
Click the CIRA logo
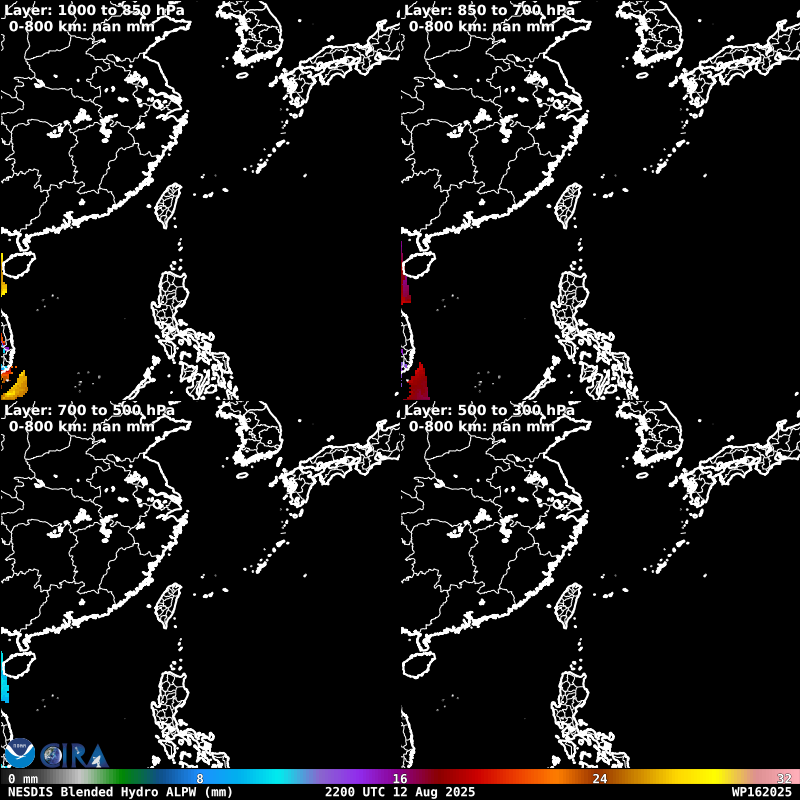pos(74,756)
